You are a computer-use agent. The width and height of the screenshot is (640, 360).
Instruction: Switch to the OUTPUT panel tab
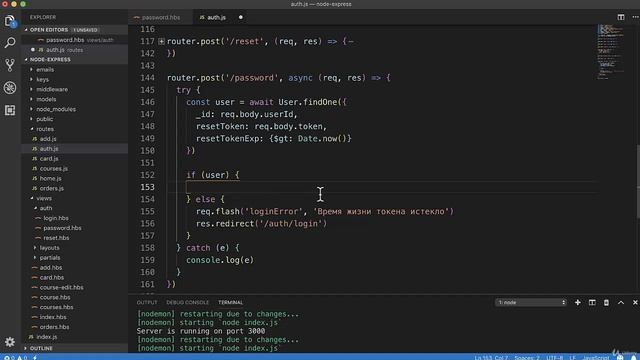[x=147, y=302]
